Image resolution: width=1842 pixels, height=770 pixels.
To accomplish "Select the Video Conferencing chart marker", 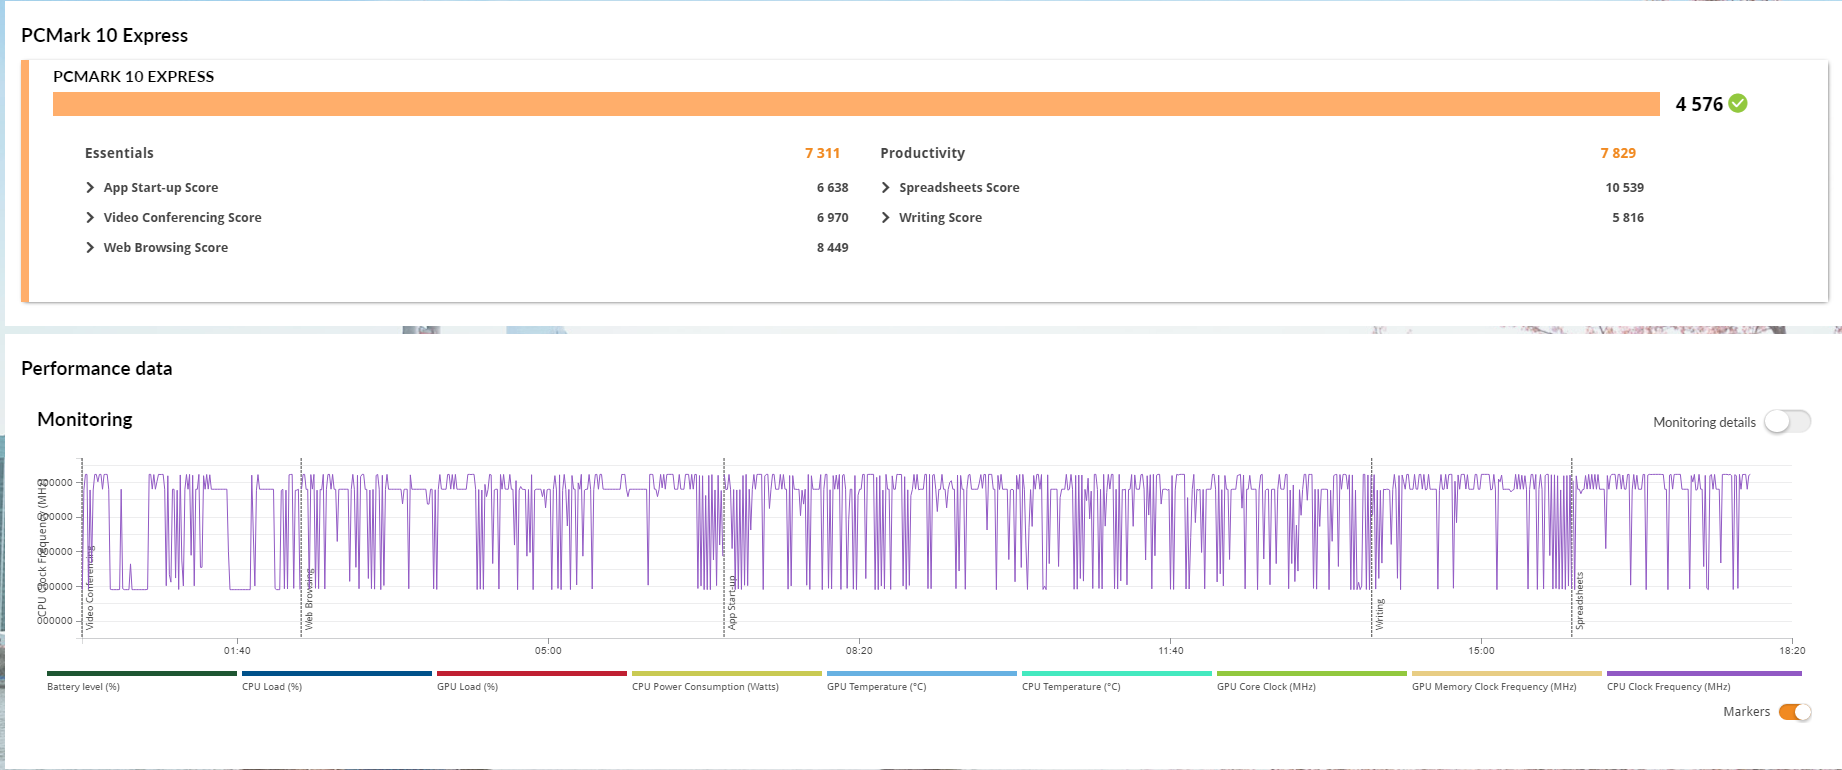I will (x=89, y=588).
